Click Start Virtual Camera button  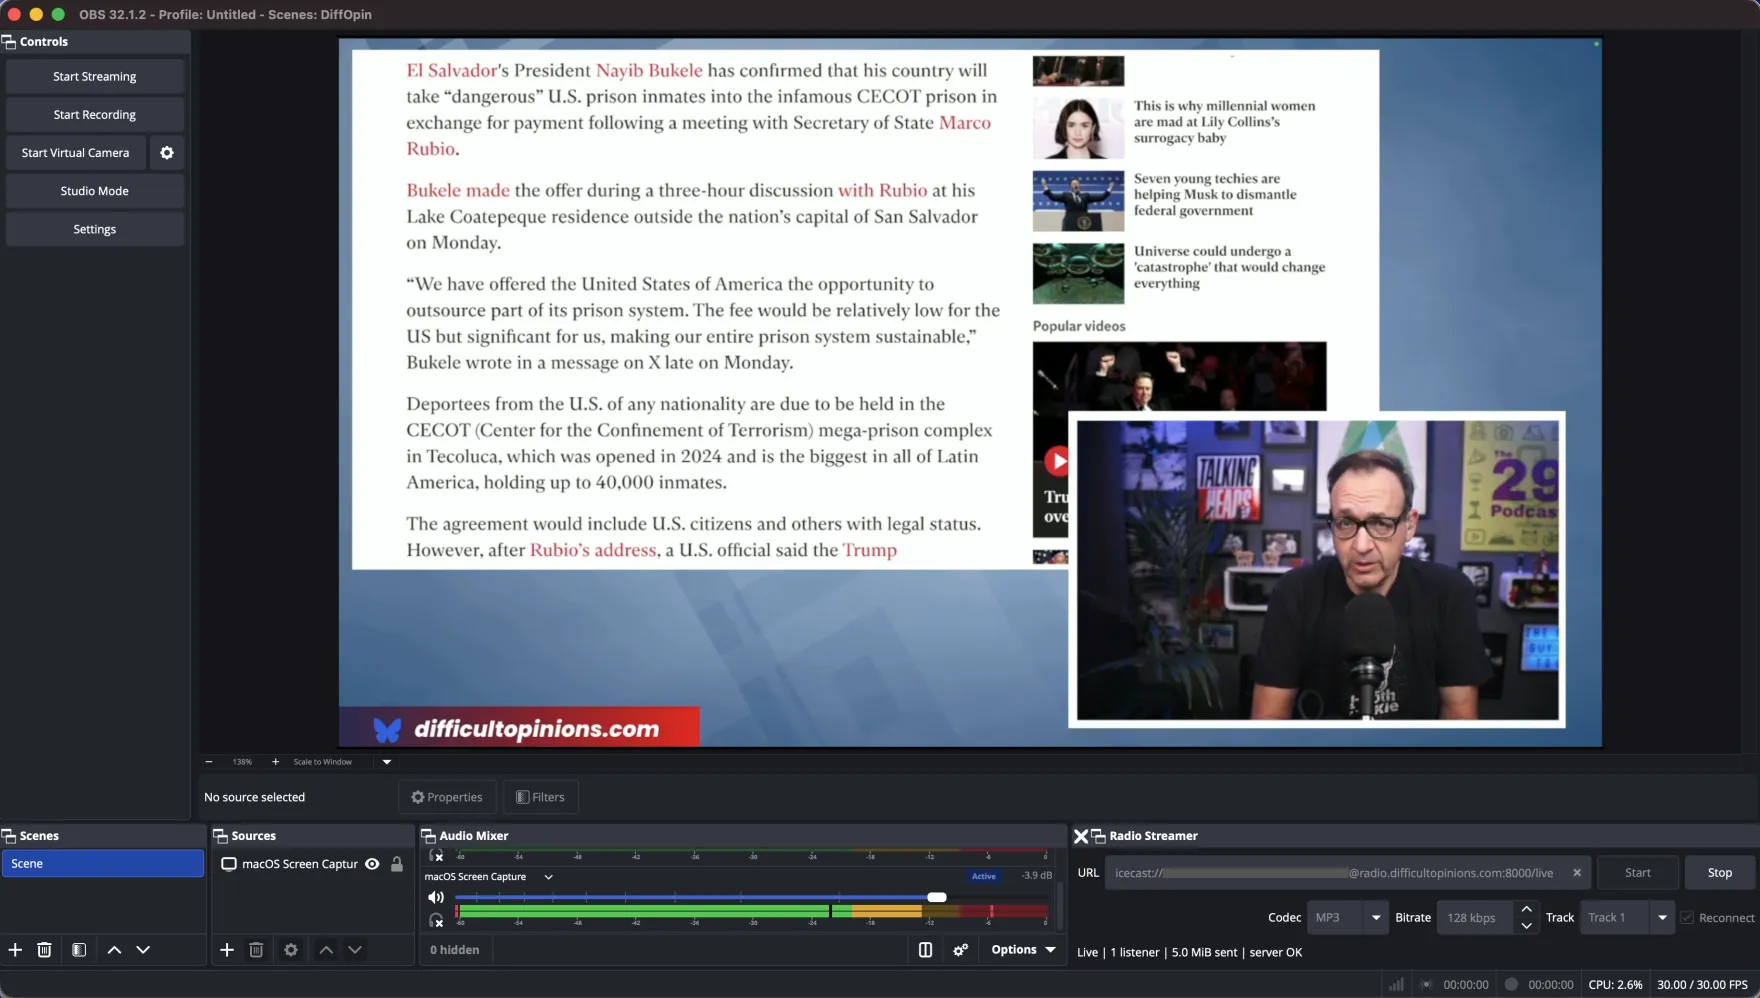tap(76, 153)
